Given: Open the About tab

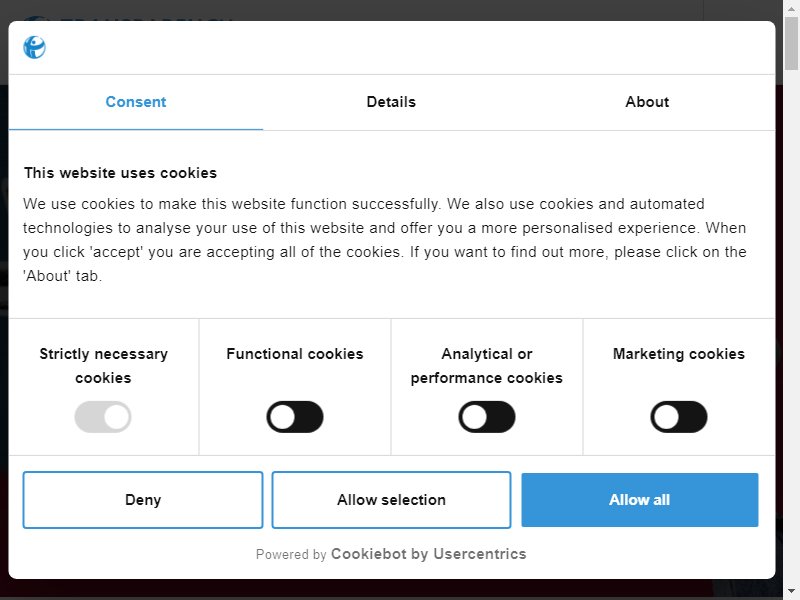Looking at the screenshot, I should [x=647, y=102].
